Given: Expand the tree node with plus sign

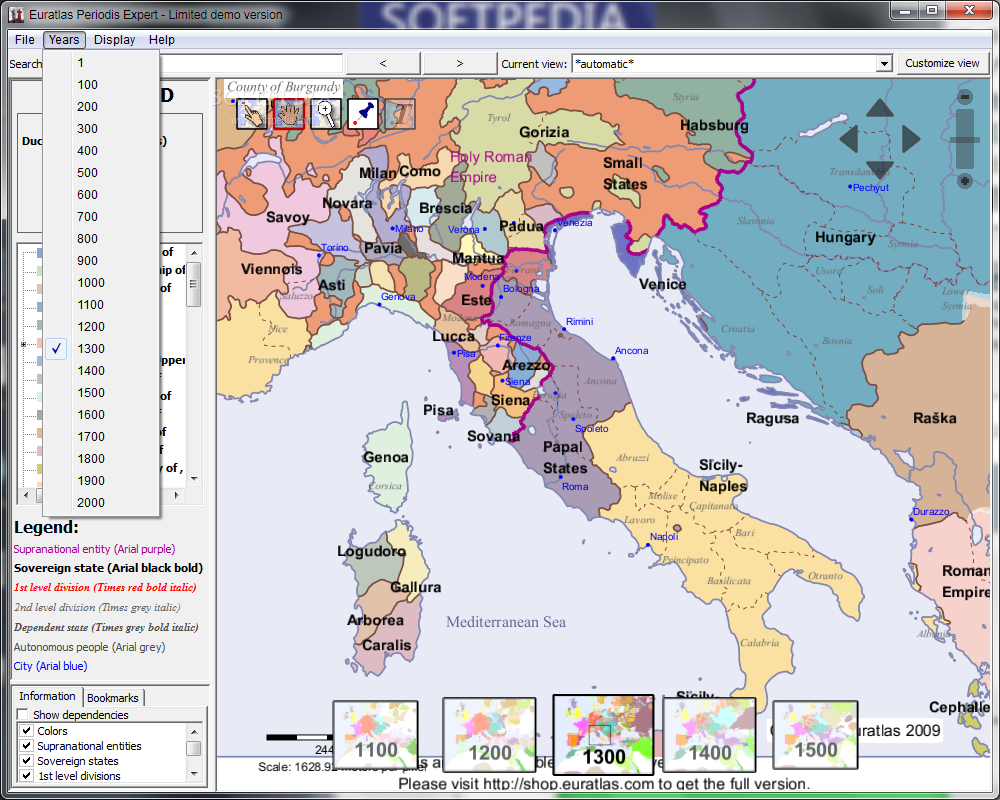Looking at the screenshot, I should click(x=24, y=344).
